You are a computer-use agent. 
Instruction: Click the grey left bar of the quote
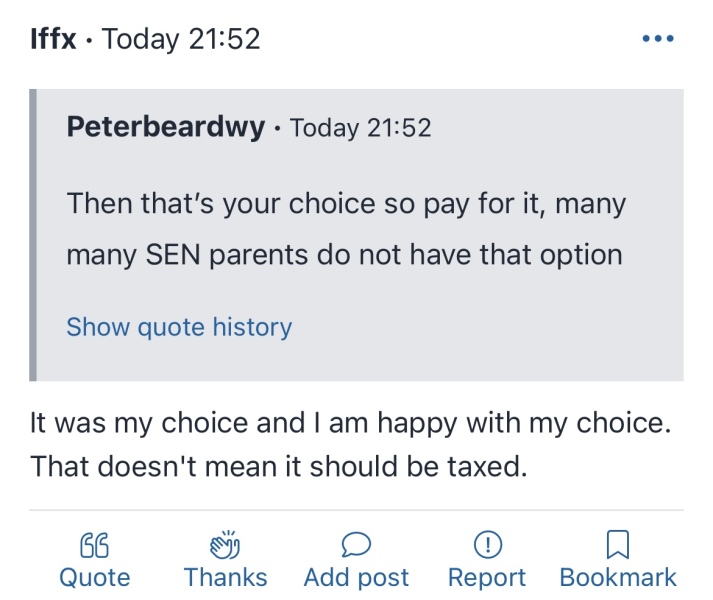pos(33,235)
